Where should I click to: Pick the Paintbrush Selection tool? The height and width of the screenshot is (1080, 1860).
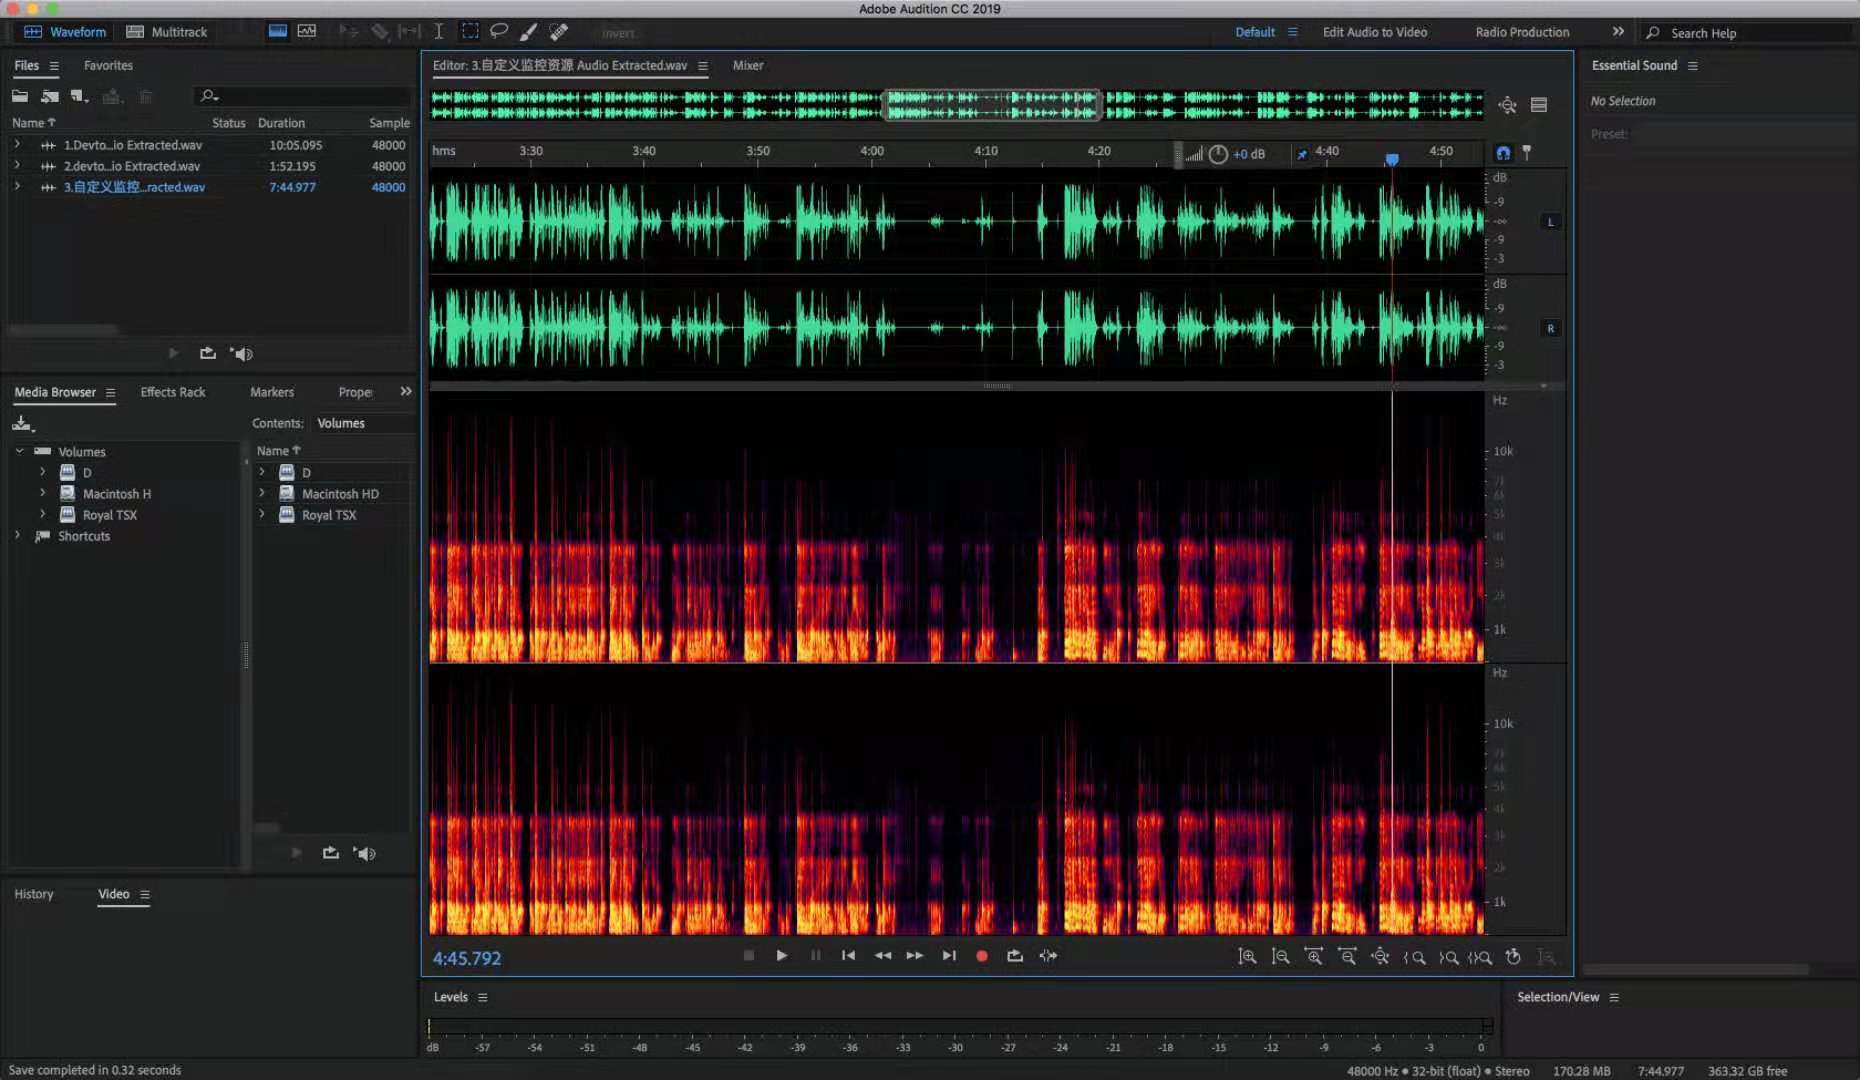click(x=528, y=32)
